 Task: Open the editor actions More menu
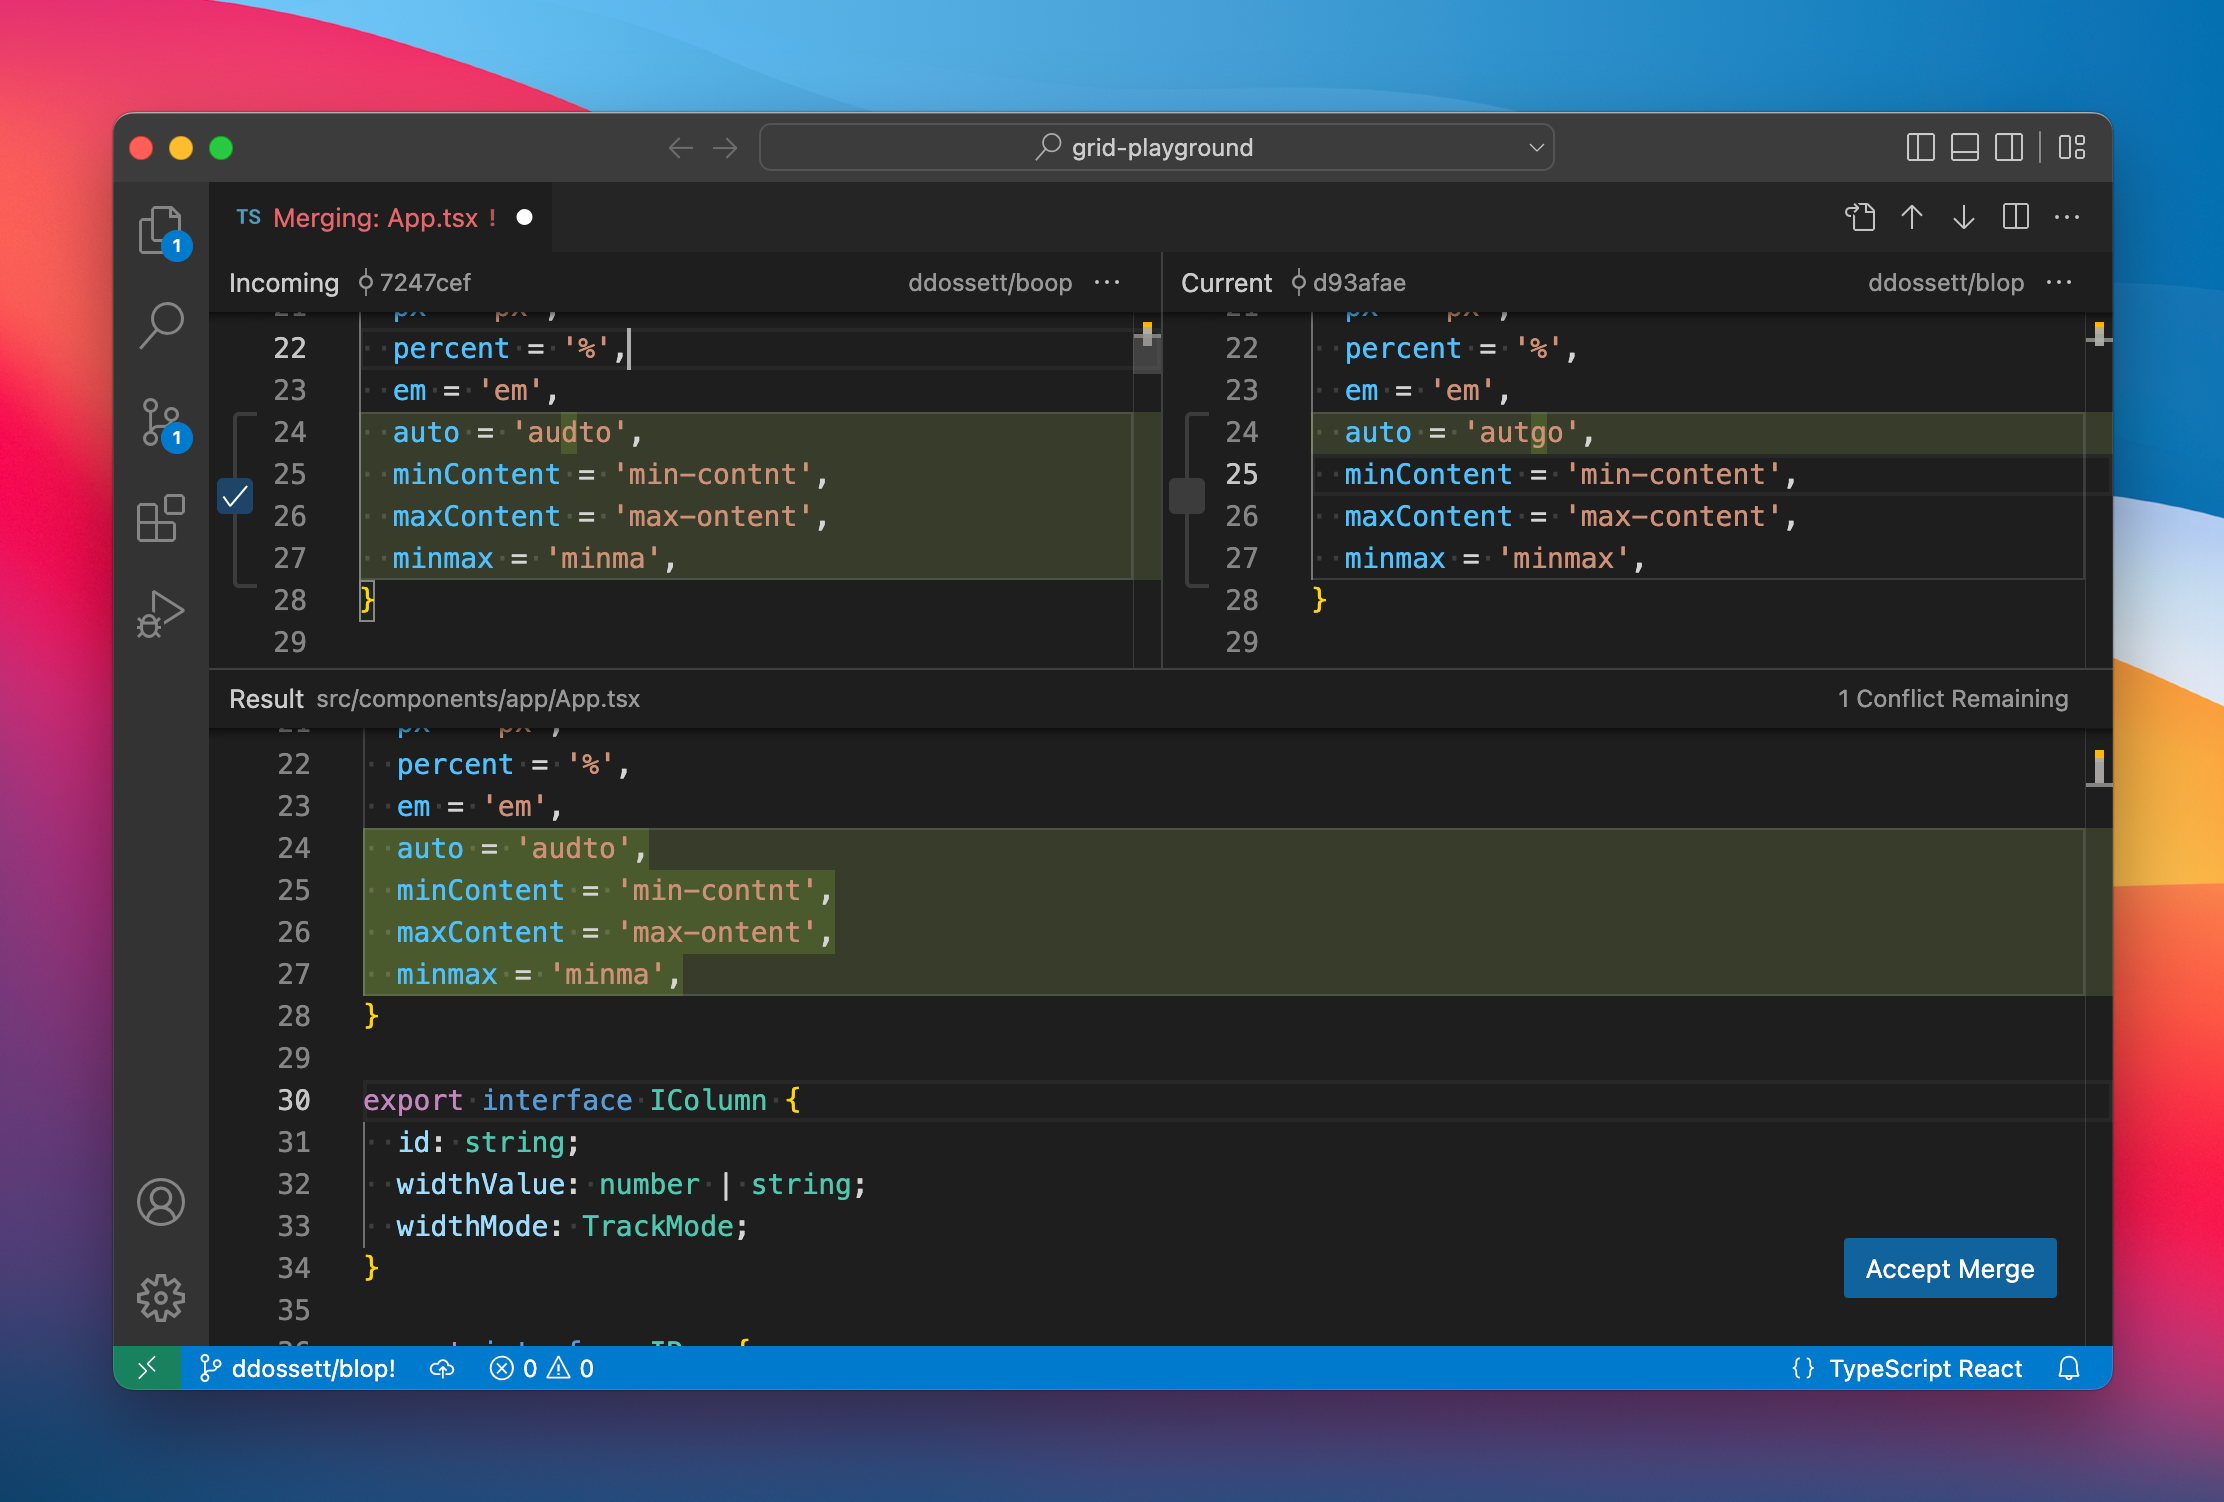click(x=2067, y=217)
